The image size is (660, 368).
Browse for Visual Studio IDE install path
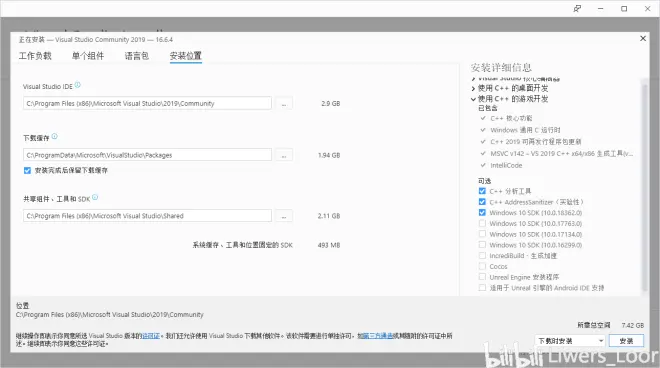click(x=284, y=103)
